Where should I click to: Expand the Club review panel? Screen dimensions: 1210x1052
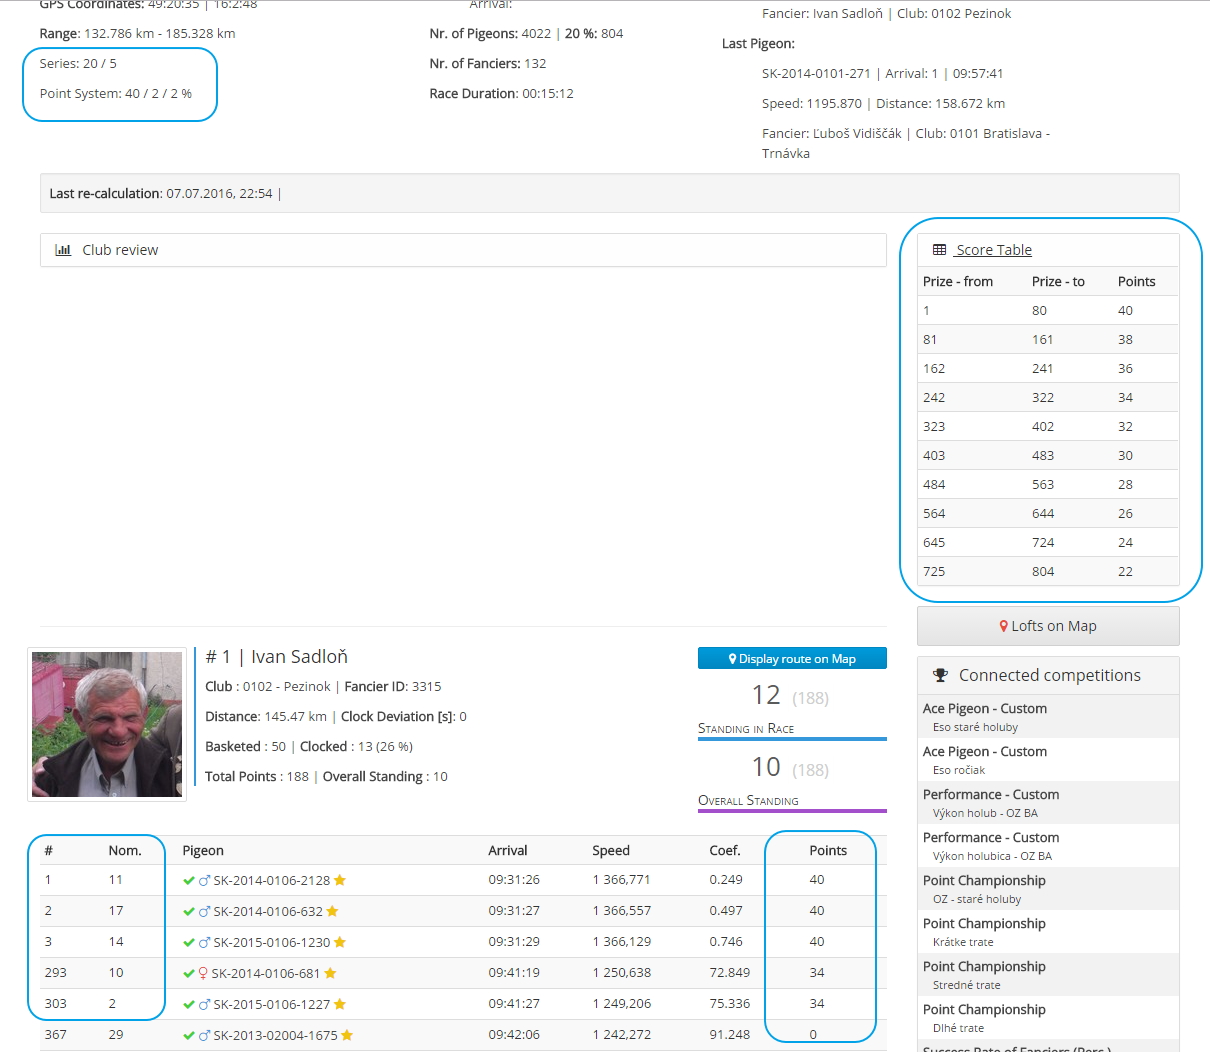tap(120, 250)
